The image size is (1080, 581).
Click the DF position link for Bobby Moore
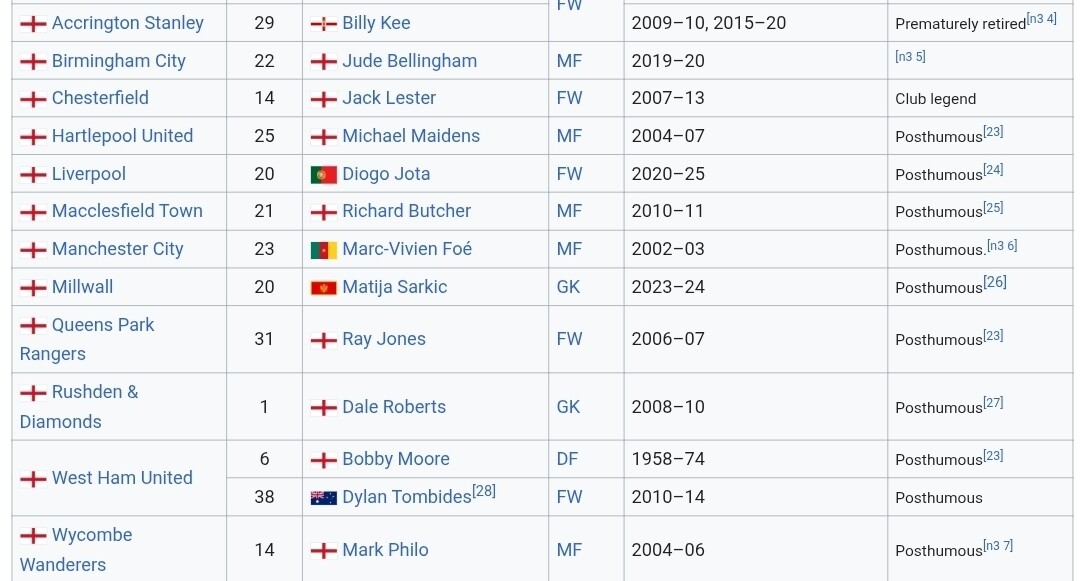click(x=568, y=459)
